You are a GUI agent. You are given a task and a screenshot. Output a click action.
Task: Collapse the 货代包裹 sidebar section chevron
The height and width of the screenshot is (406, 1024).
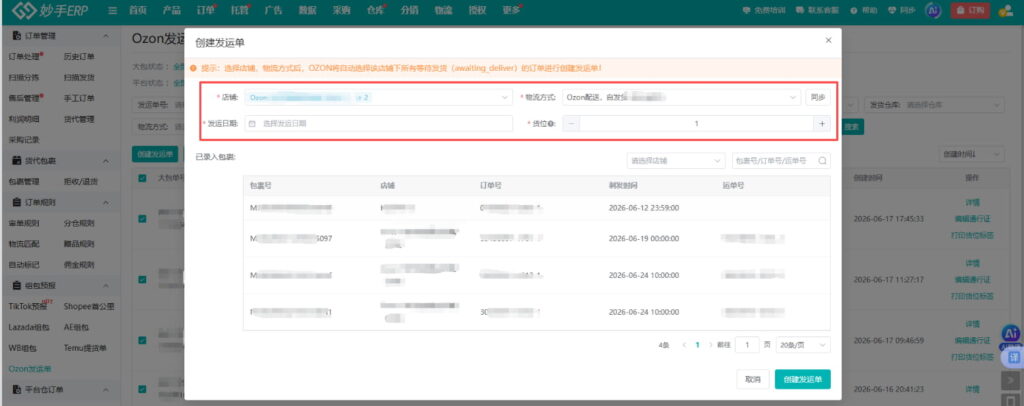(106, 161)
